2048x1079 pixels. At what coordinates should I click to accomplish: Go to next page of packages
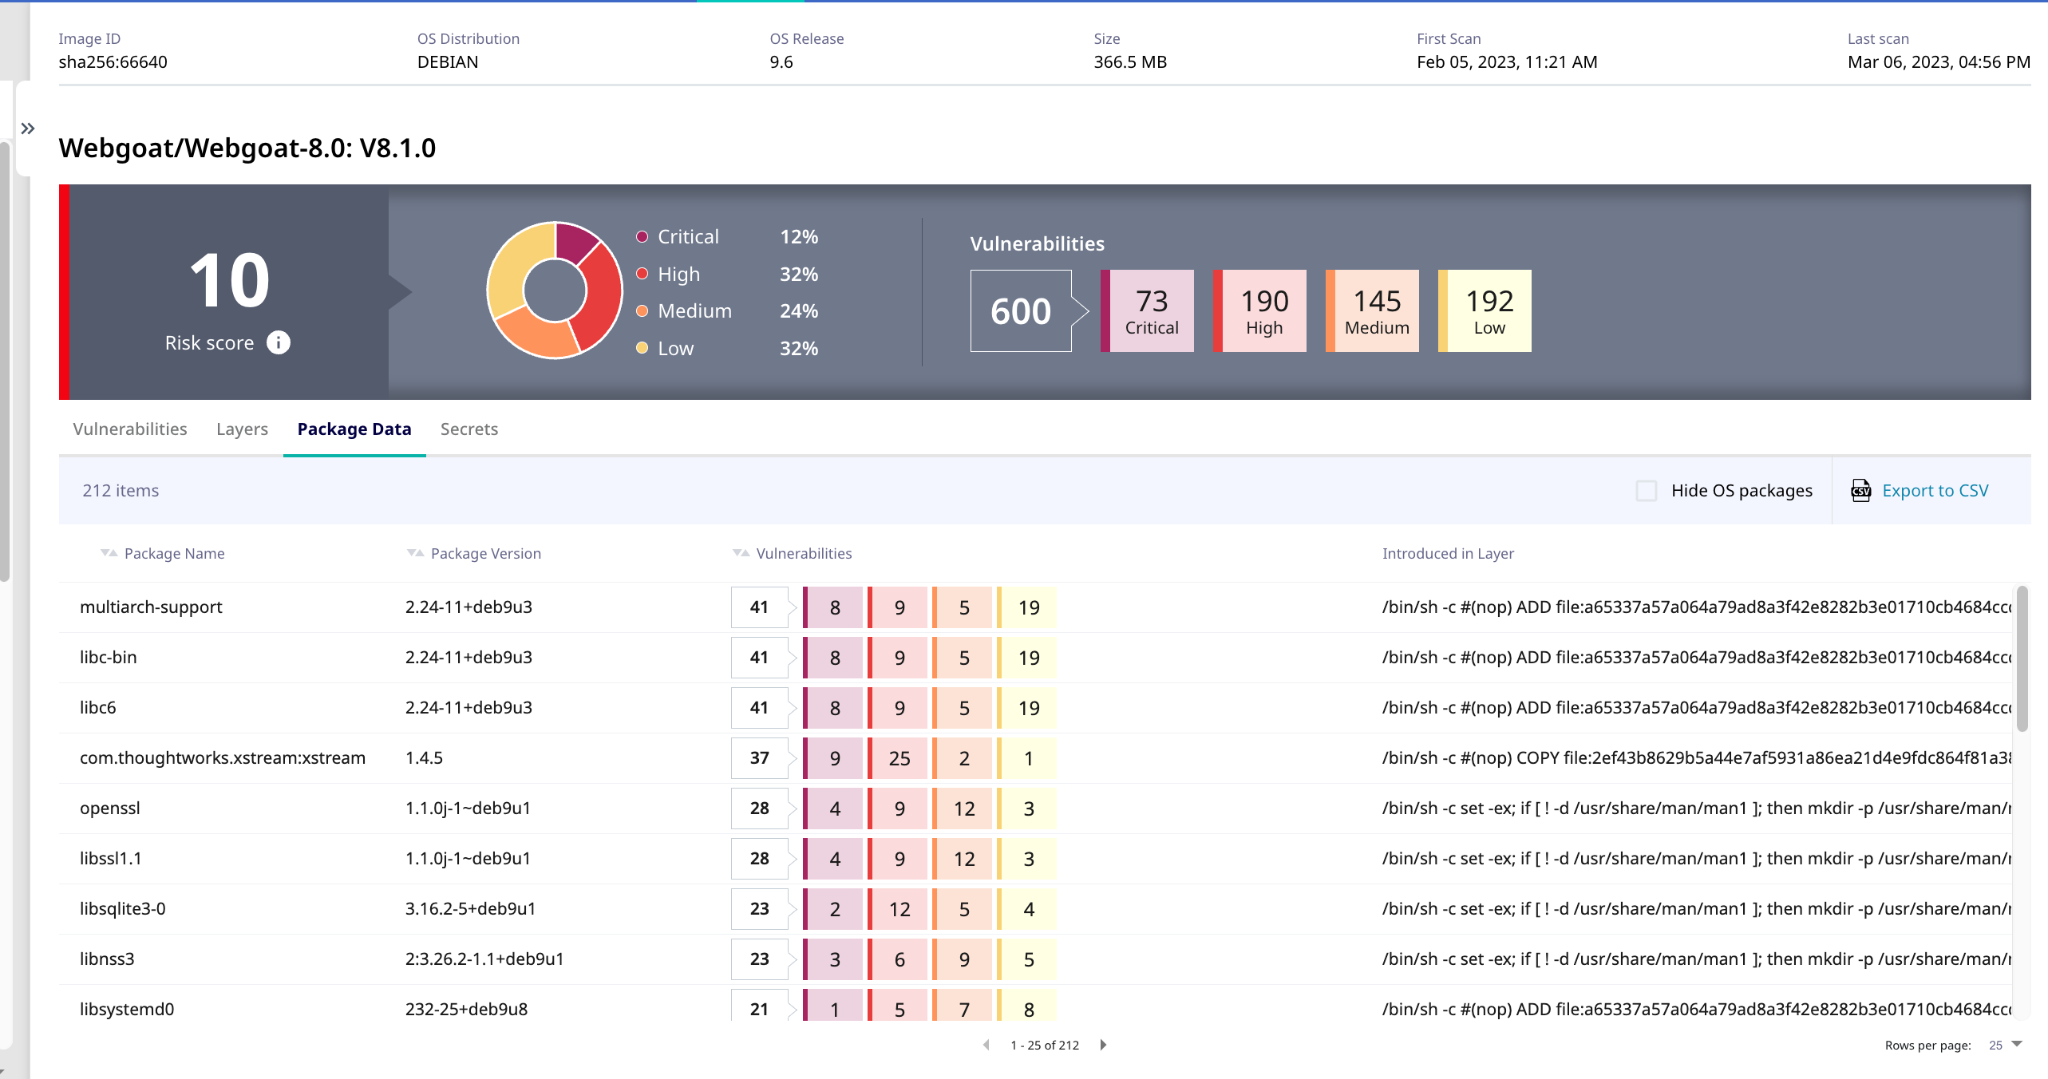[x=1103, y=1045]
